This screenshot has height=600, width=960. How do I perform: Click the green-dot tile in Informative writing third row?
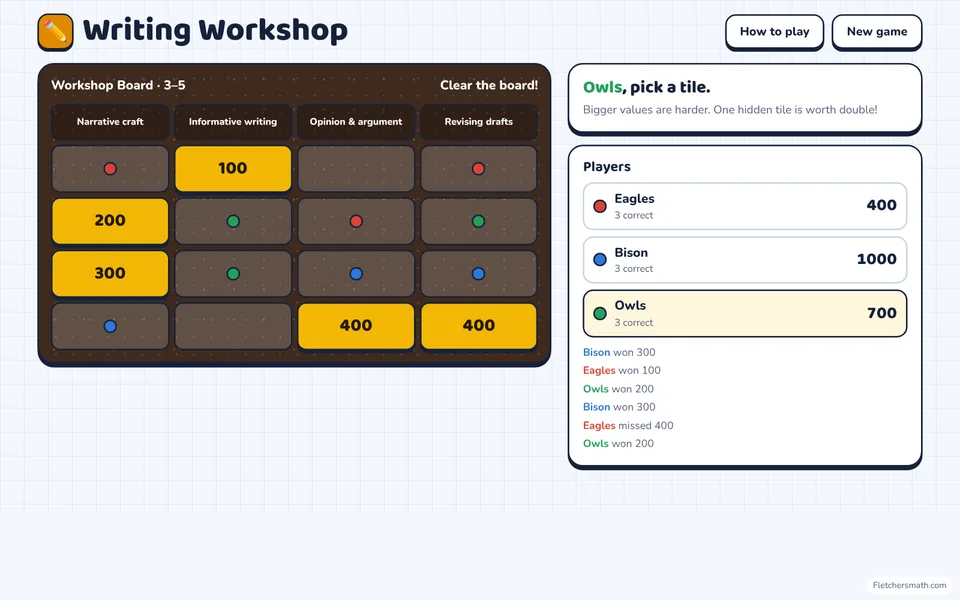tap(233, 273)
